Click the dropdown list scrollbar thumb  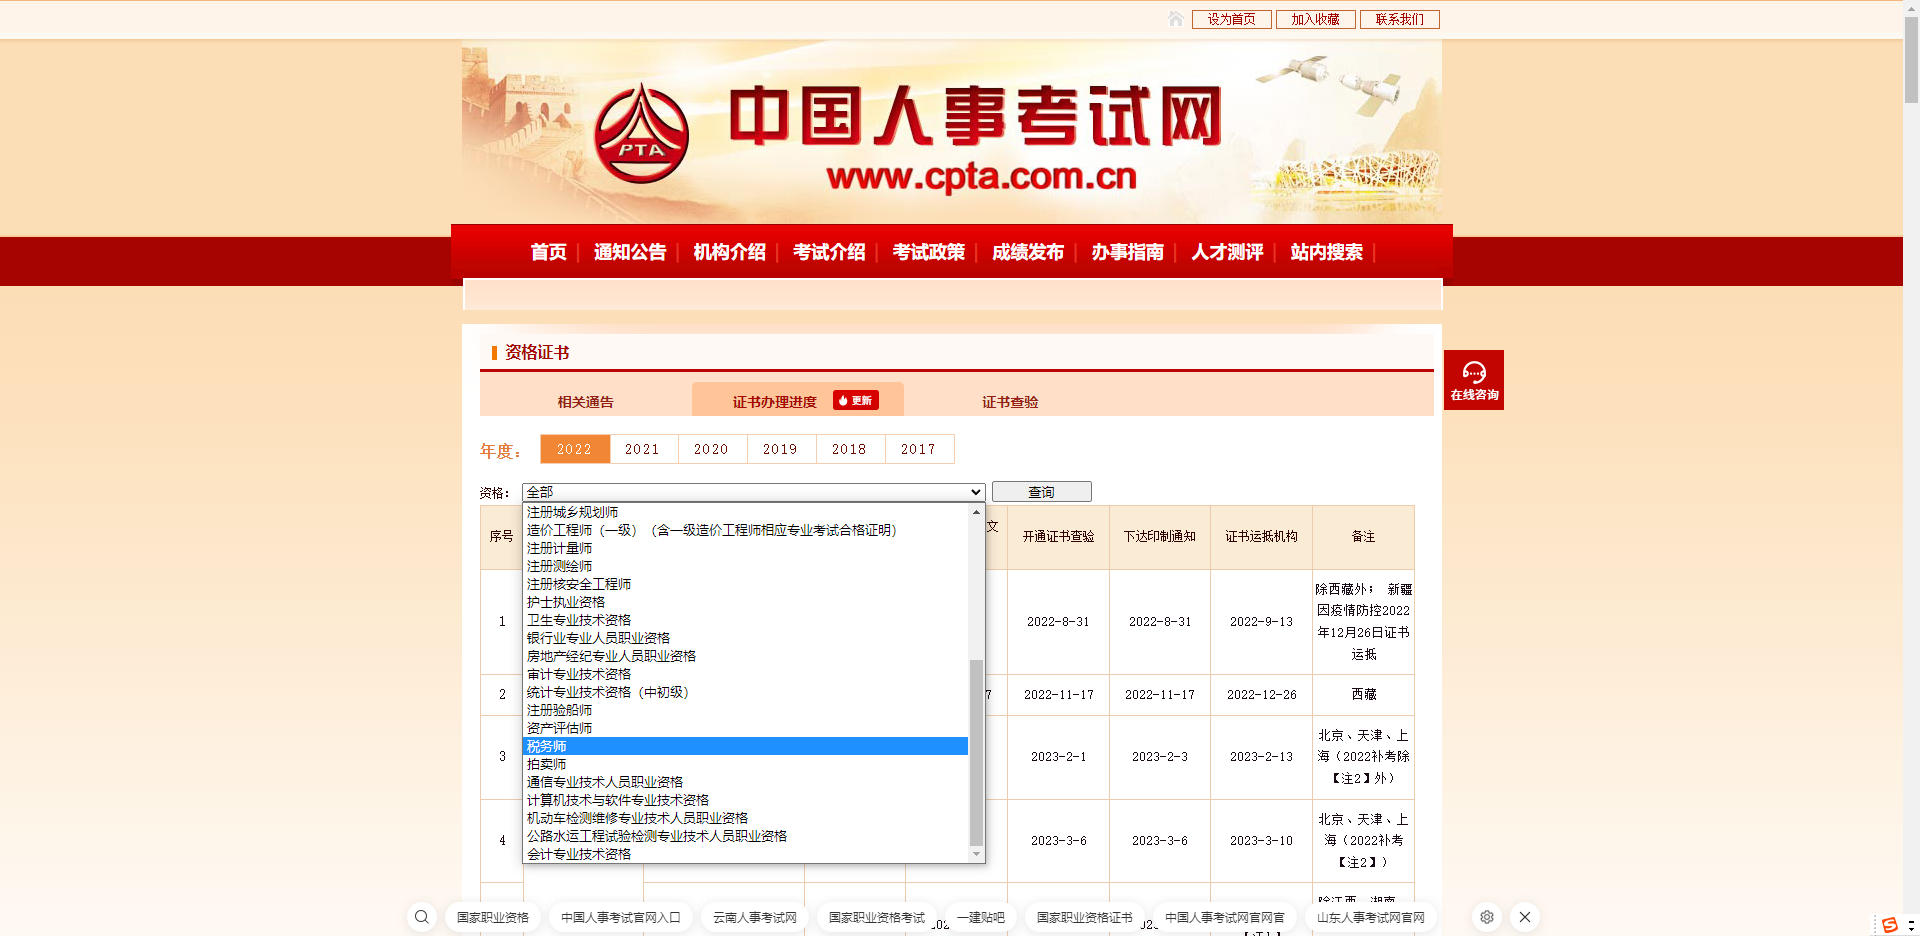pos(976,752)
